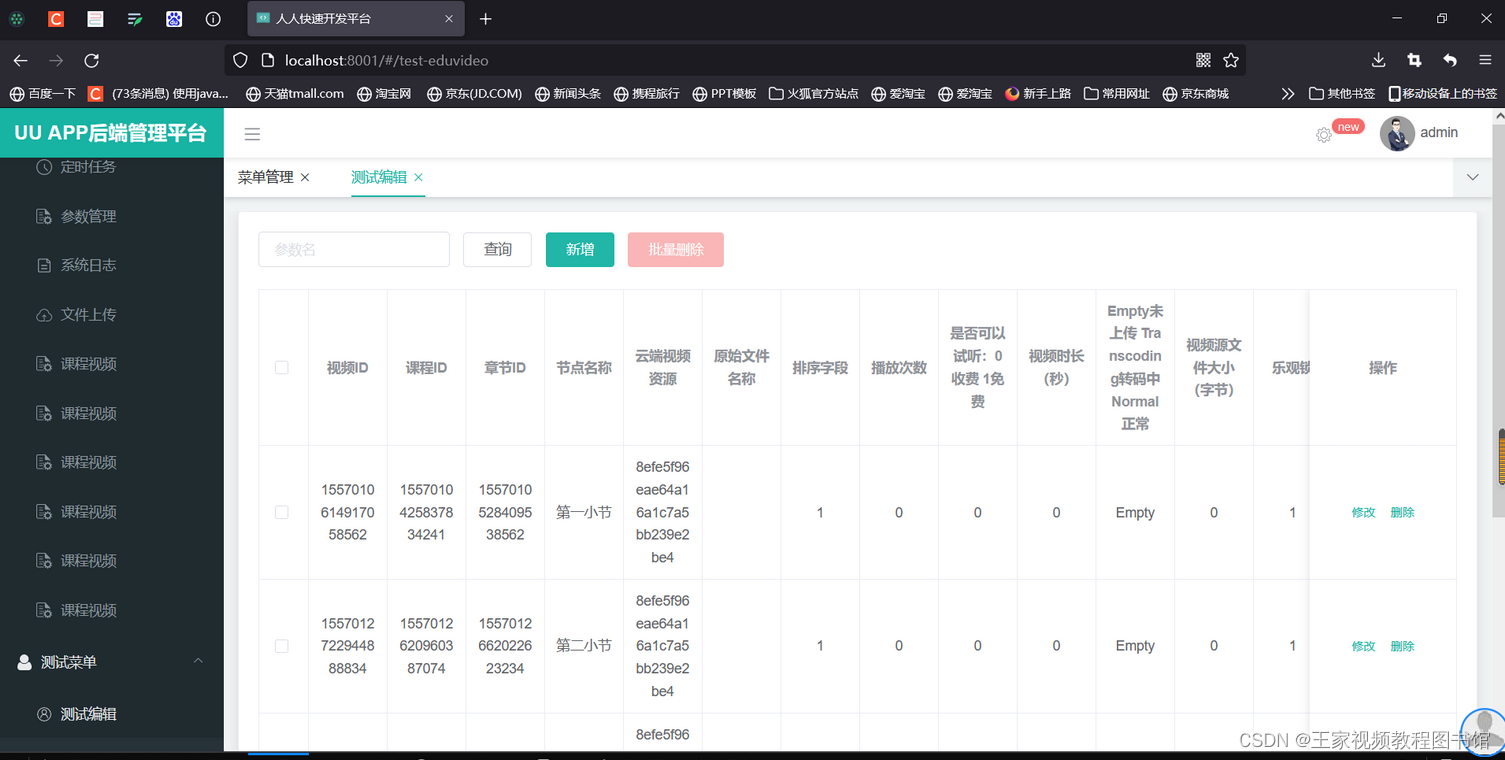The height and width of the screenshot is (760, 1505).
Task: Click 修改 in the 第二小节 row
Action: pos(1364,646)
